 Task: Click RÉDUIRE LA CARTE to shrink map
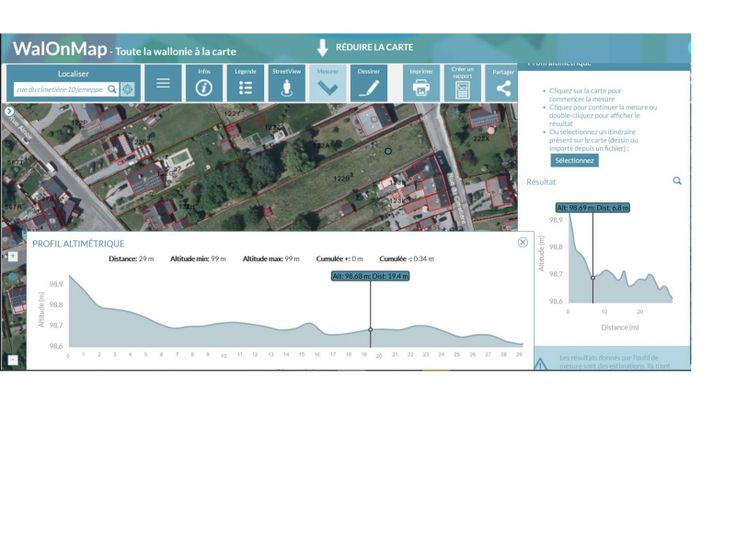pos(364,47)
